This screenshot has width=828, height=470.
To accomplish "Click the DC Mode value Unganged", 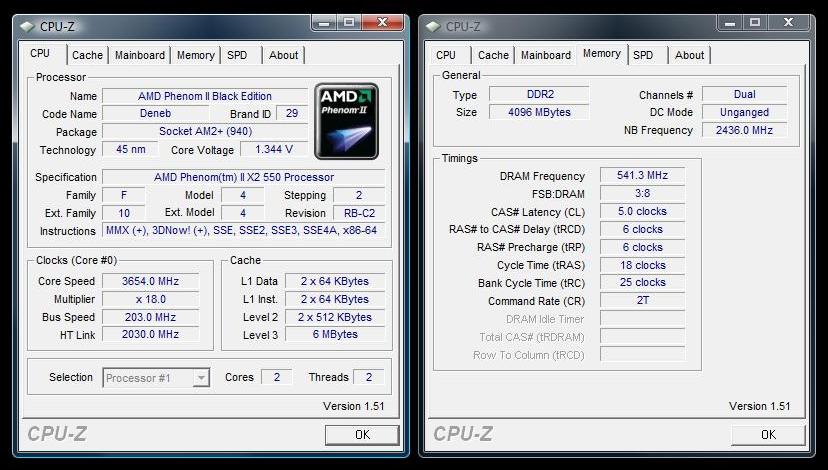I will tap(745, 112).
